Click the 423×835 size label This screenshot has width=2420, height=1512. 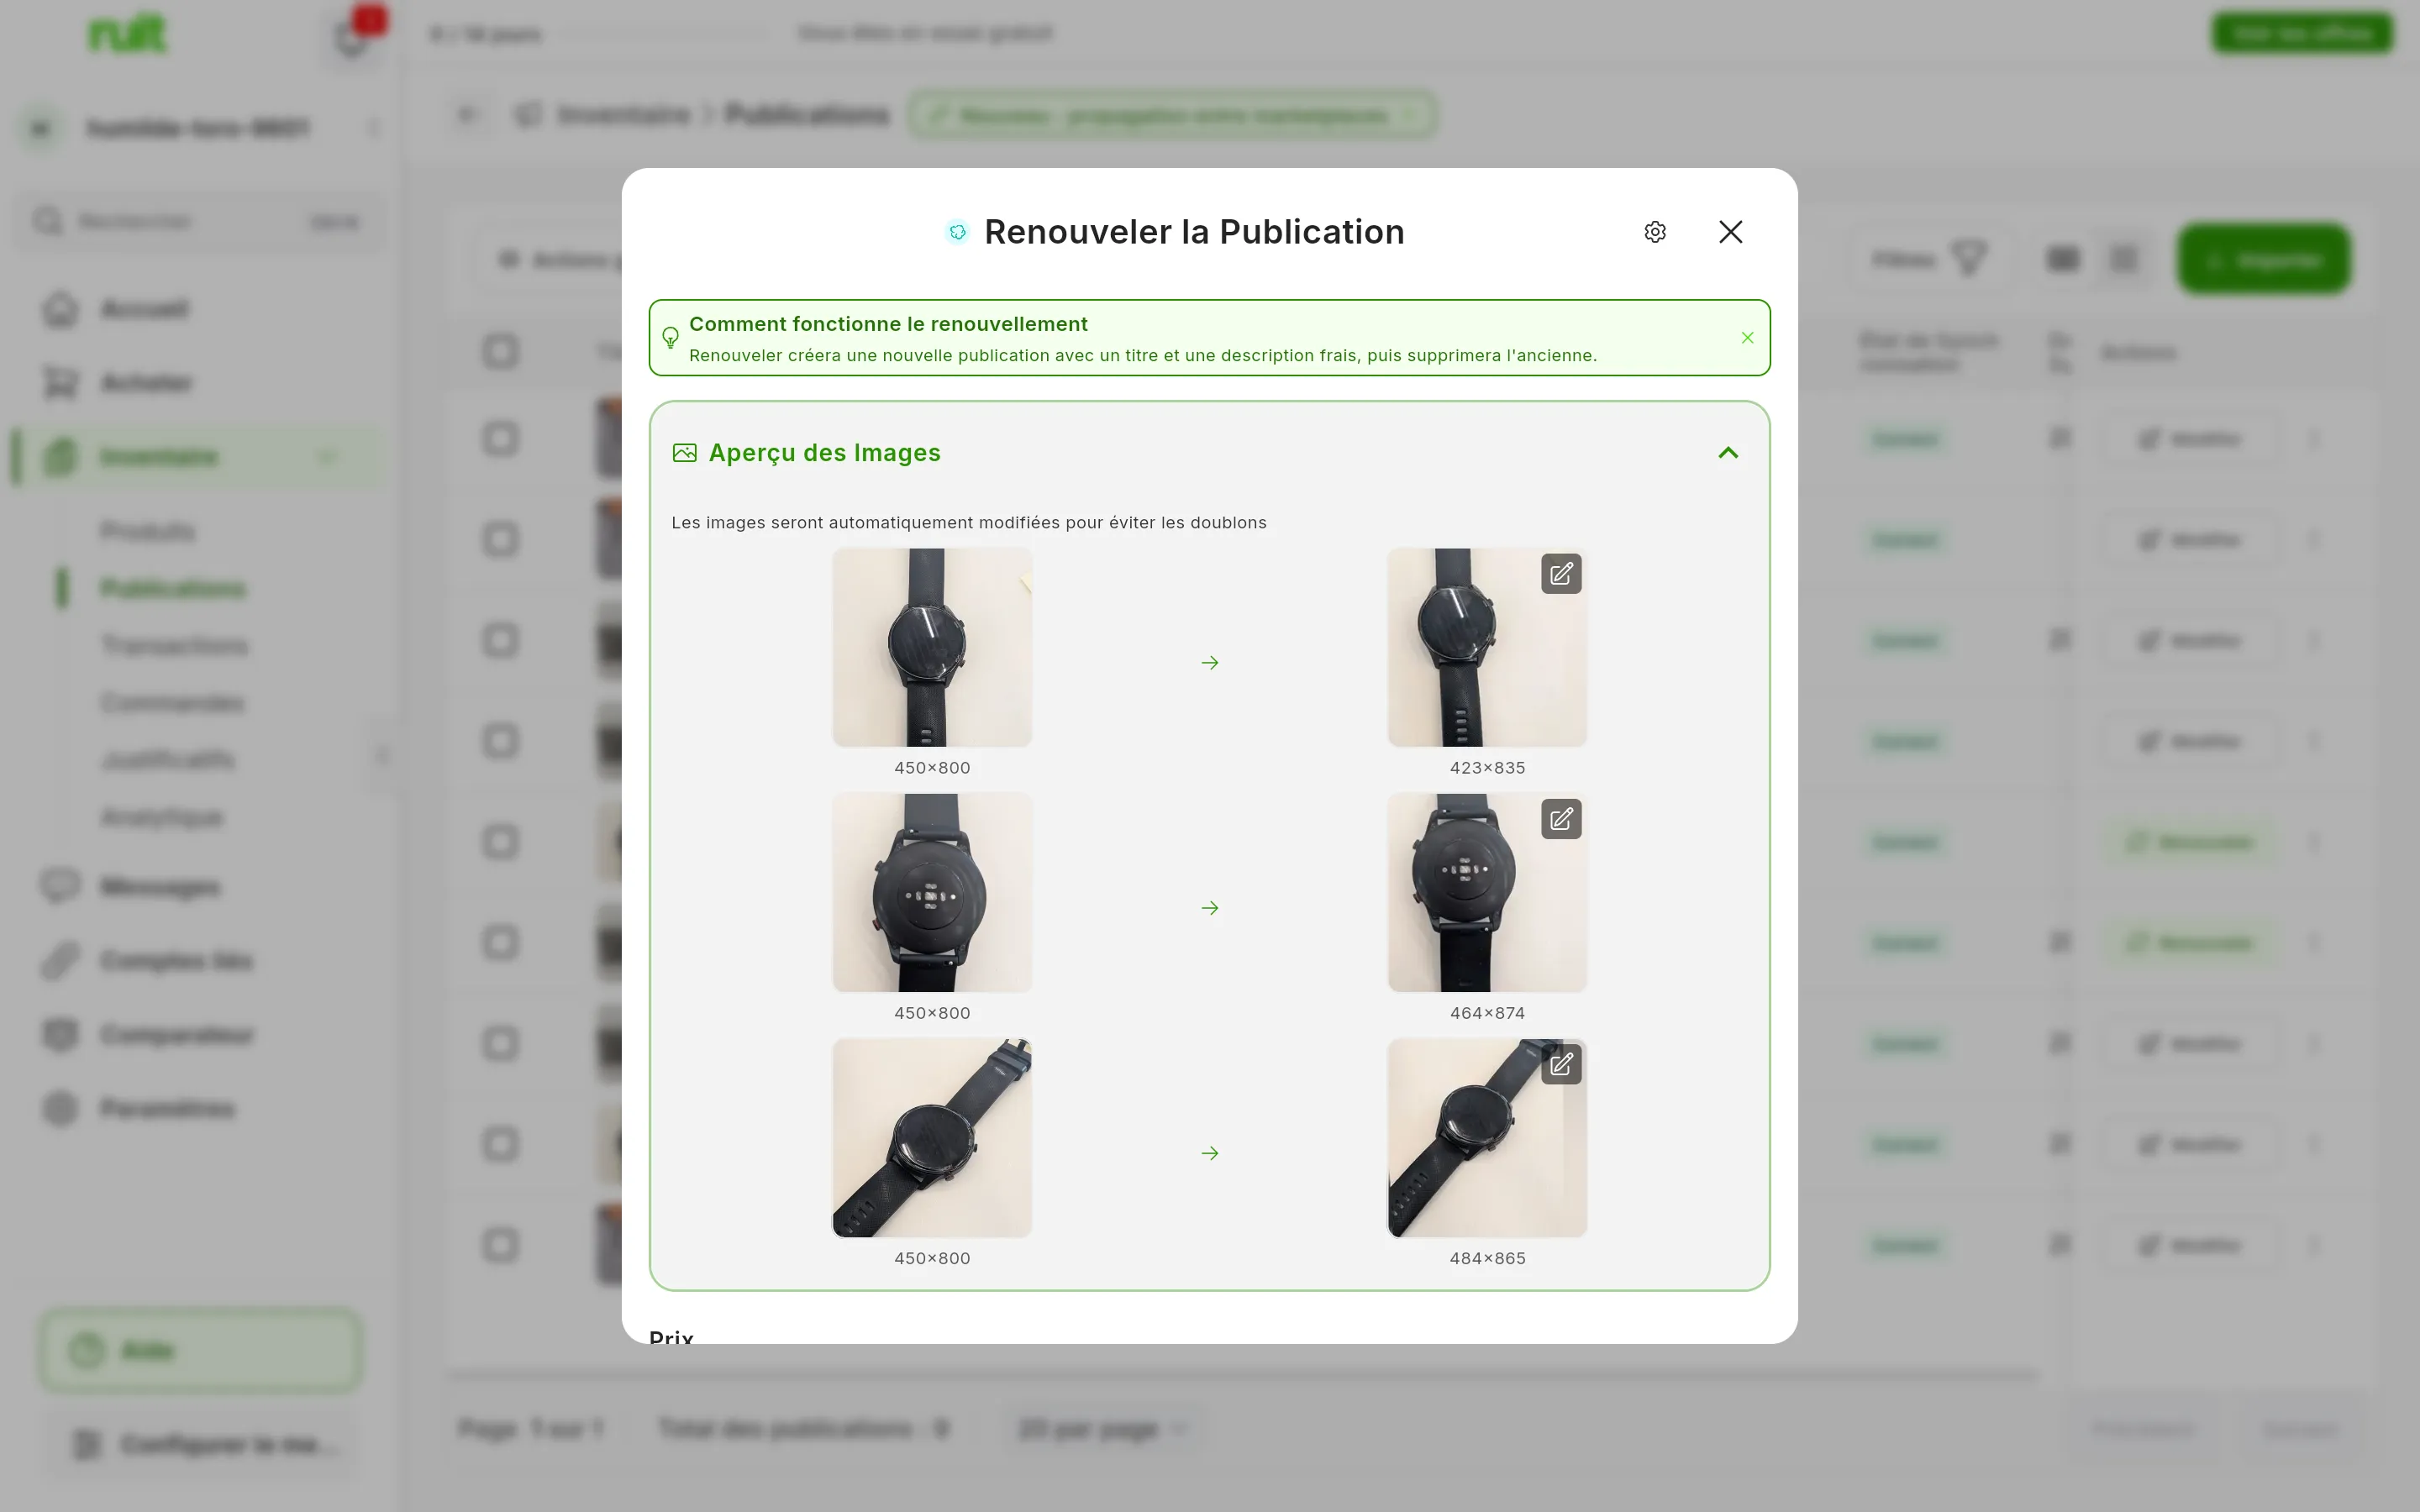pos(1487,768)
